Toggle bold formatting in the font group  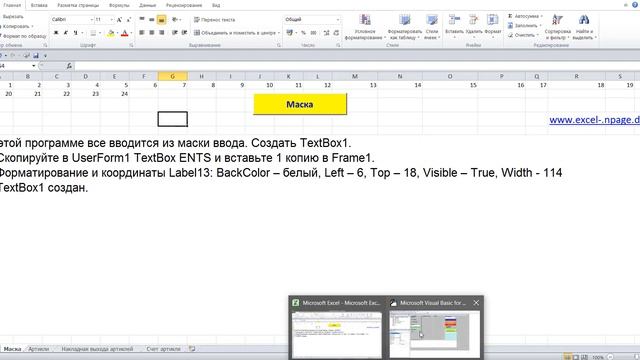(x=56, y=33)
